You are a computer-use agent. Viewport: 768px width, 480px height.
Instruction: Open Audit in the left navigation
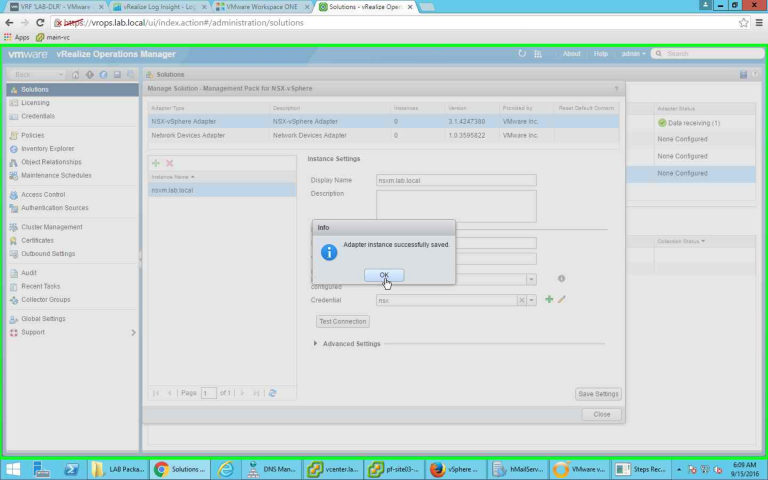tap(28, 273)
